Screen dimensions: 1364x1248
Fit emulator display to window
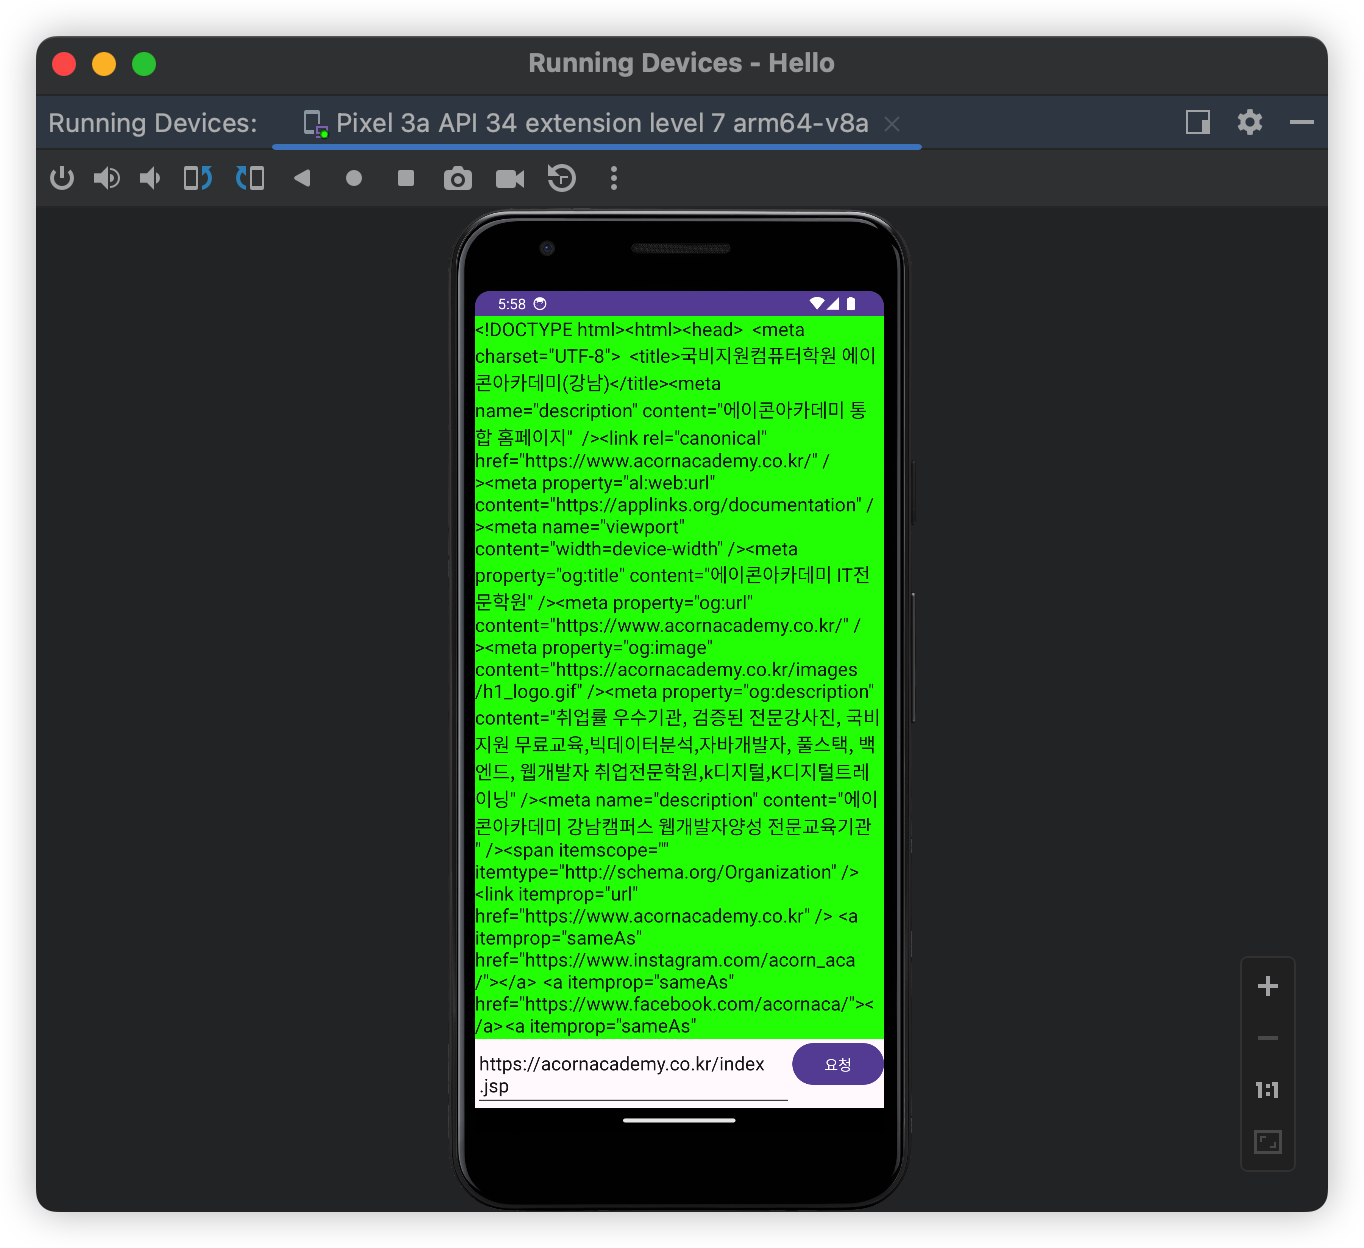[x=1268, y=1142]
